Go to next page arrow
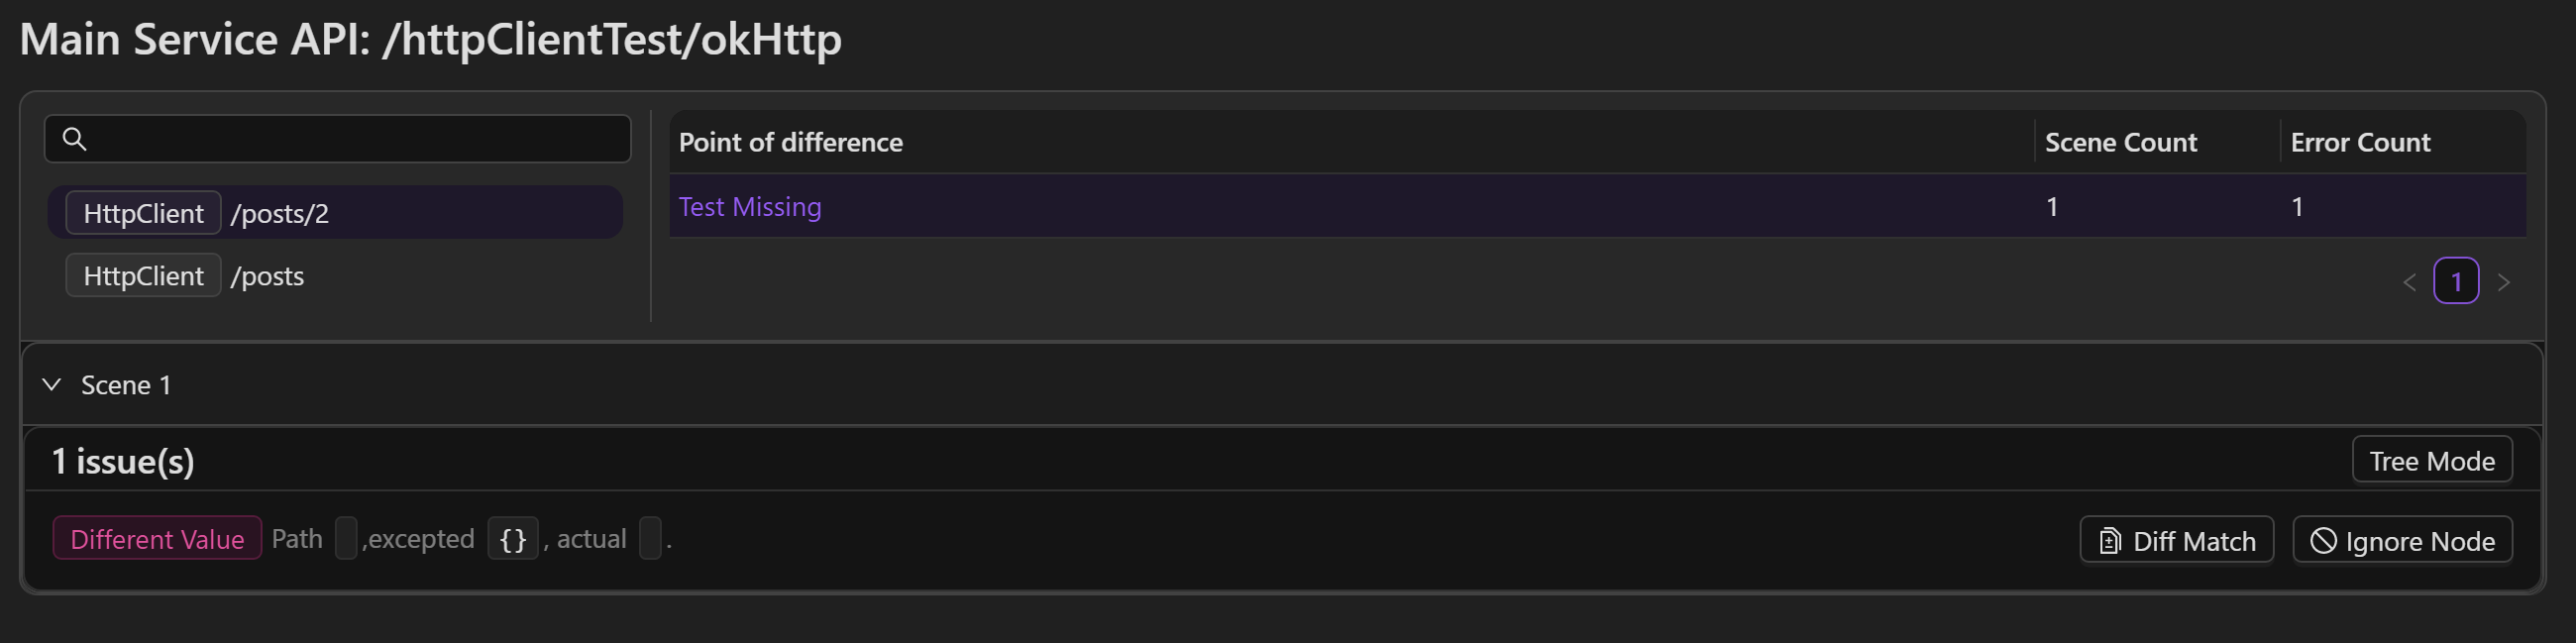Screen dimensions: 2576x643 (2503, 282)
